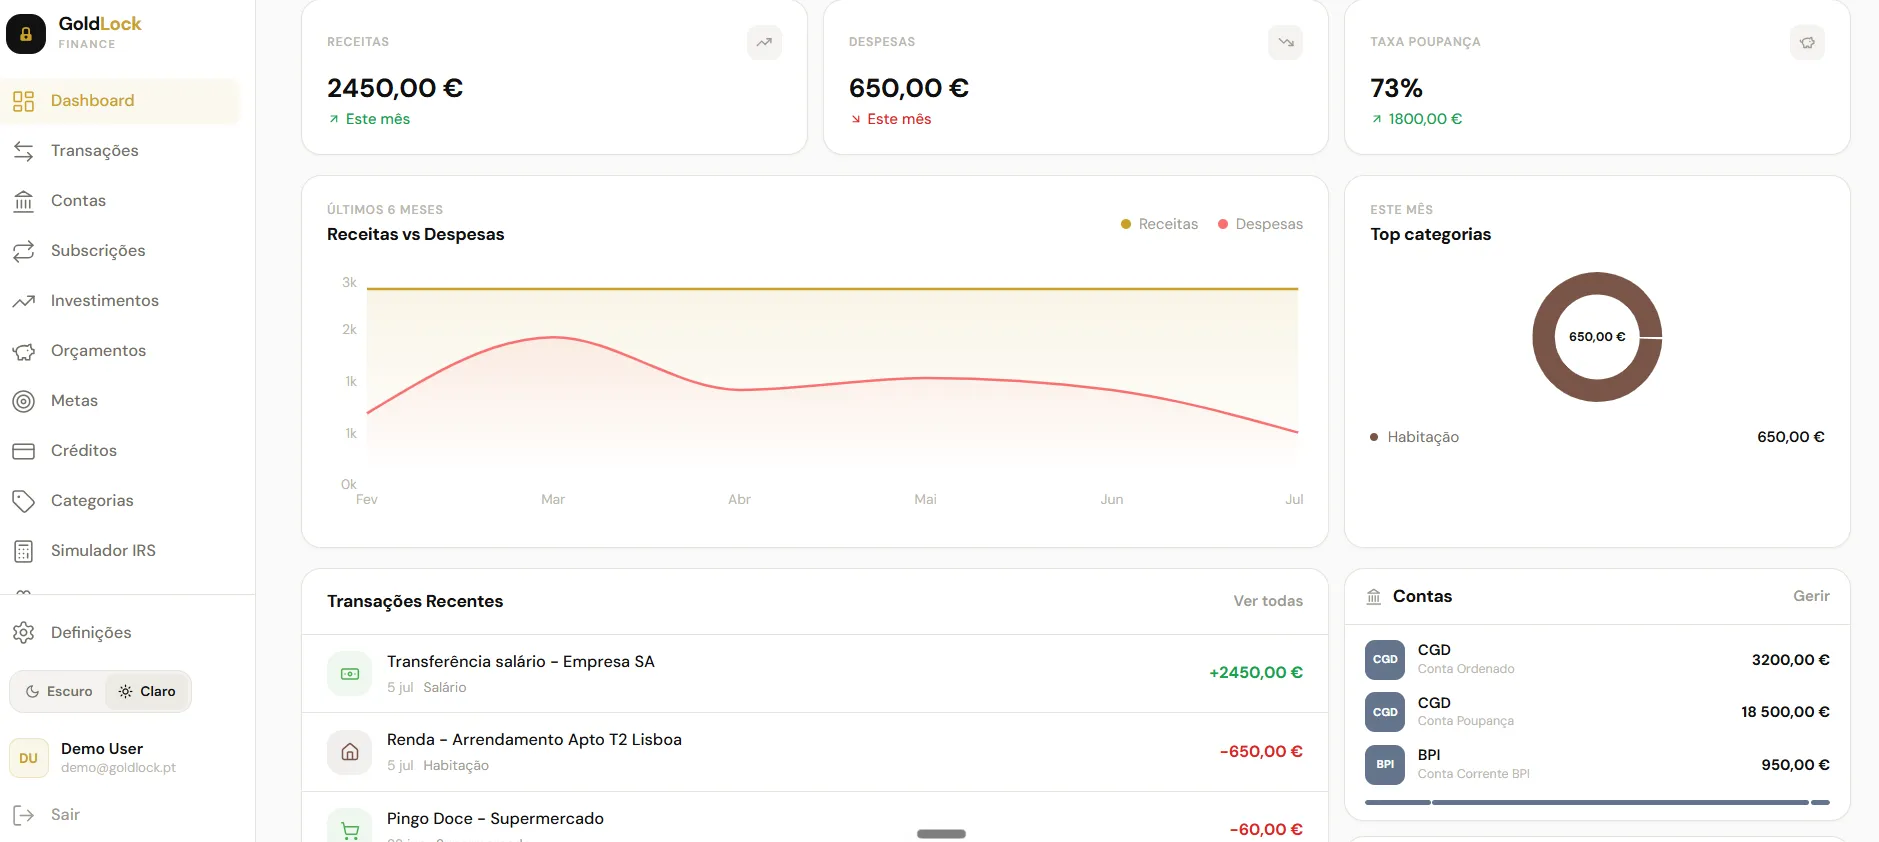
Task: Click the bank icon beside Contas panel title
Action: tap(1374, 597)
